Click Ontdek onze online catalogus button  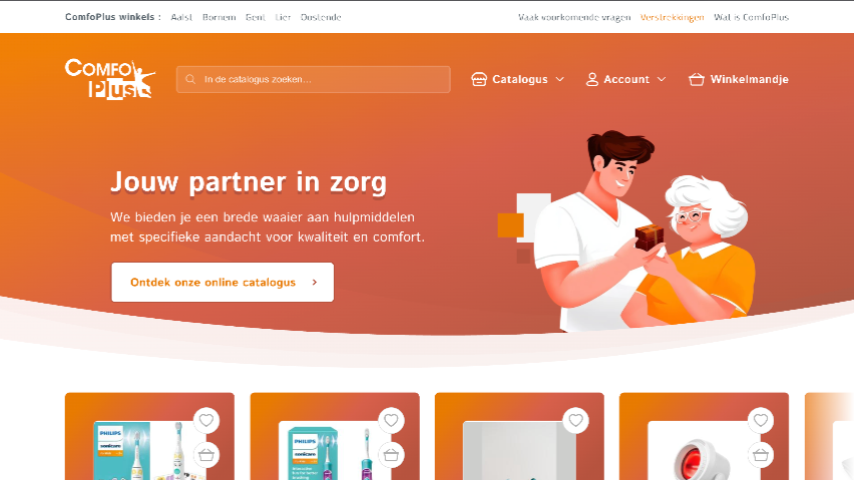click(223, 282)
